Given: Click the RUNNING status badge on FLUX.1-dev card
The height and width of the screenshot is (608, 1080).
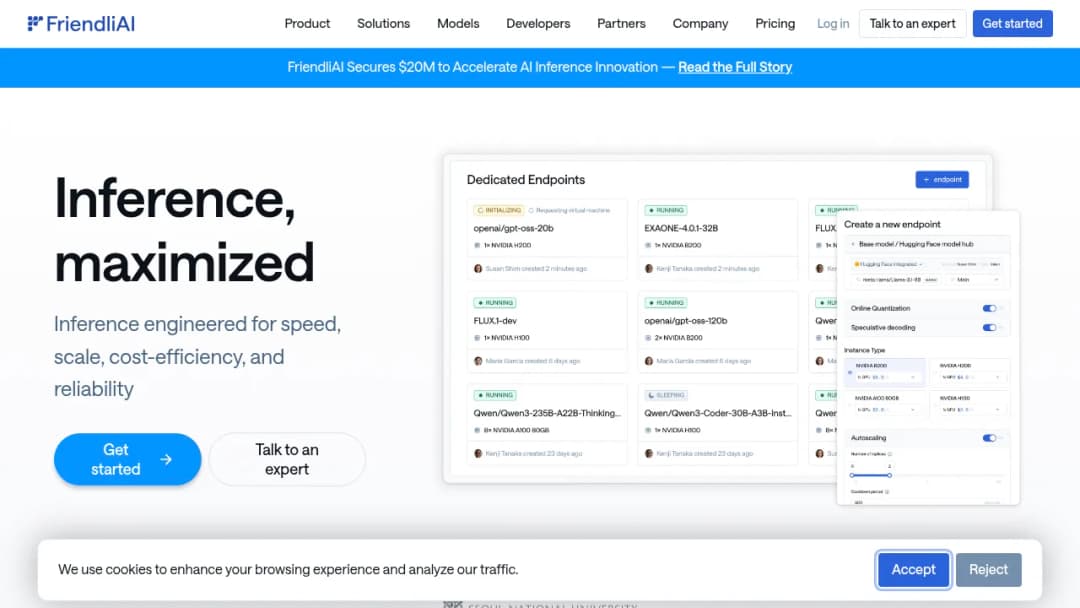Looking at the screenshot, I should point(495,302).
